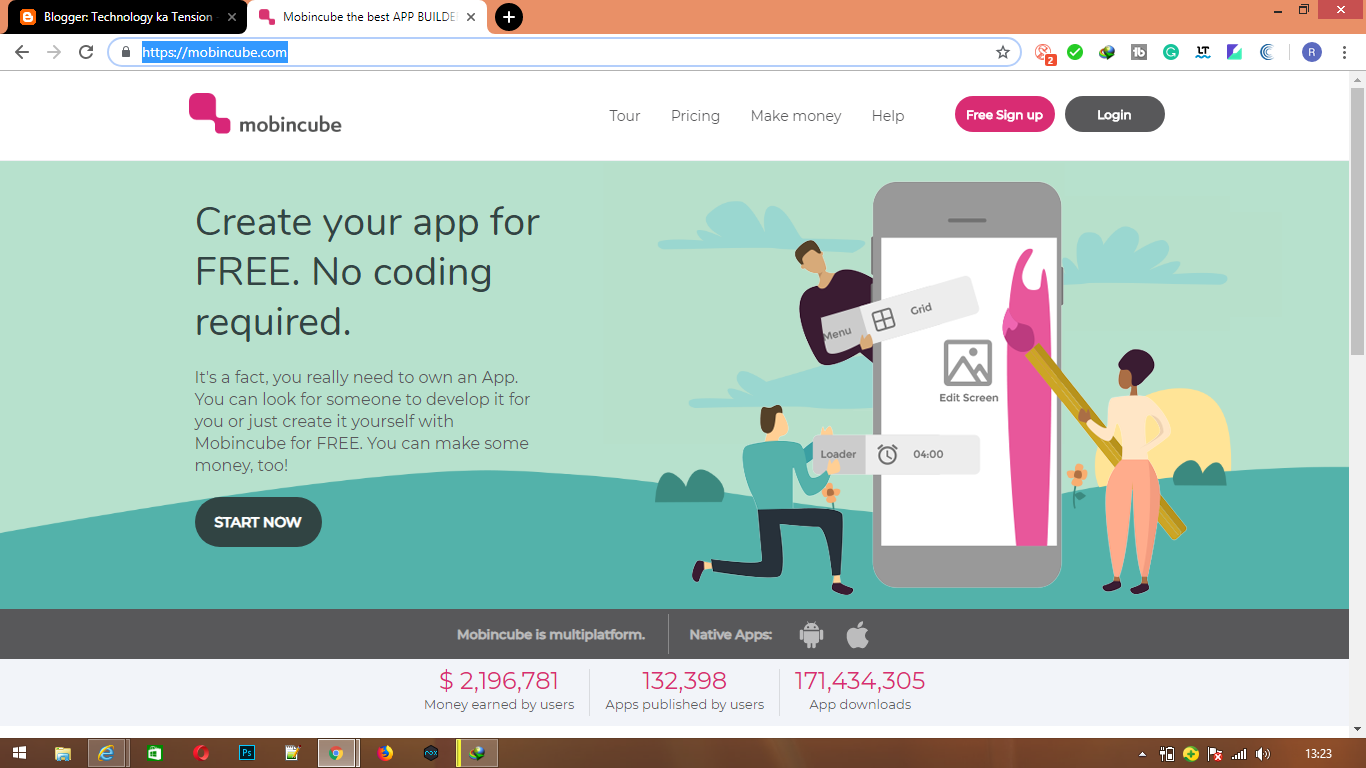Click the Free Sign up button
This screenshot has width=1366, height=768.
[1004, 114]
